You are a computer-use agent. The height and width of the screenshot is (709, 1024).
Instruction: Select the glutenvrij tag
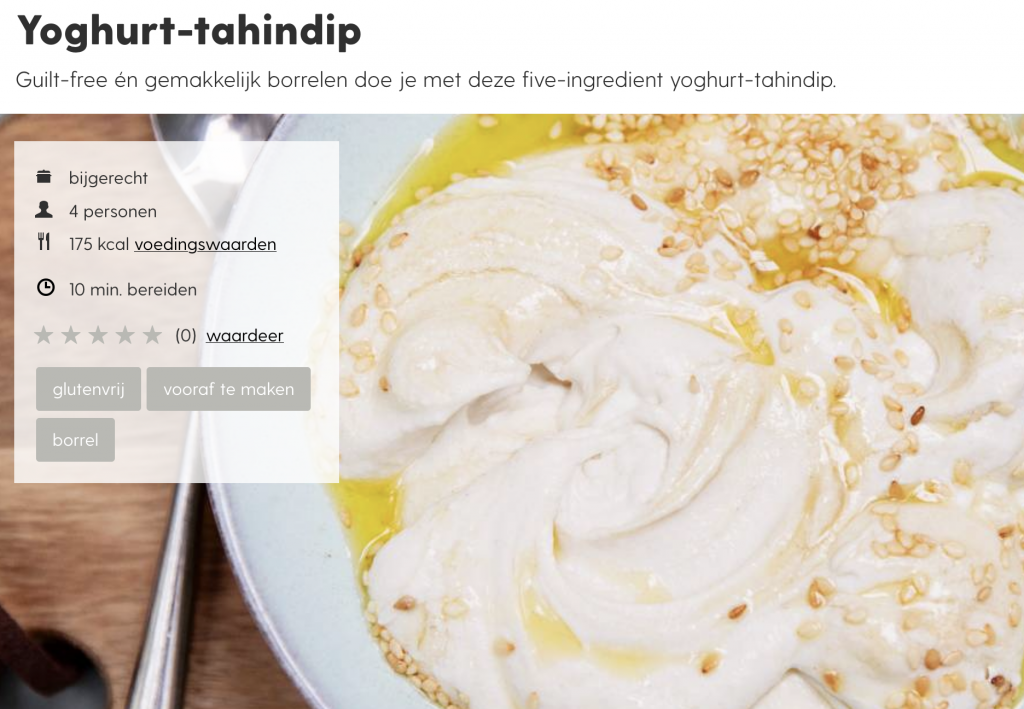pos(88,389)
